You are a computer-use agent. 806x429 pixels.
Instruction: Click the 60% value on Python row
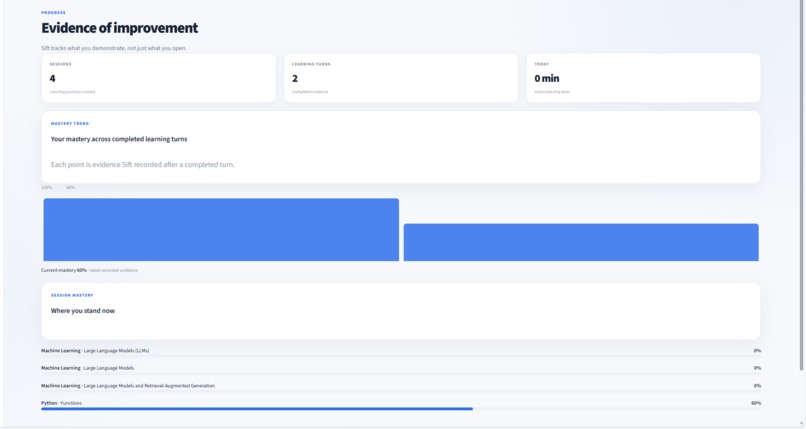click(756, 403)
